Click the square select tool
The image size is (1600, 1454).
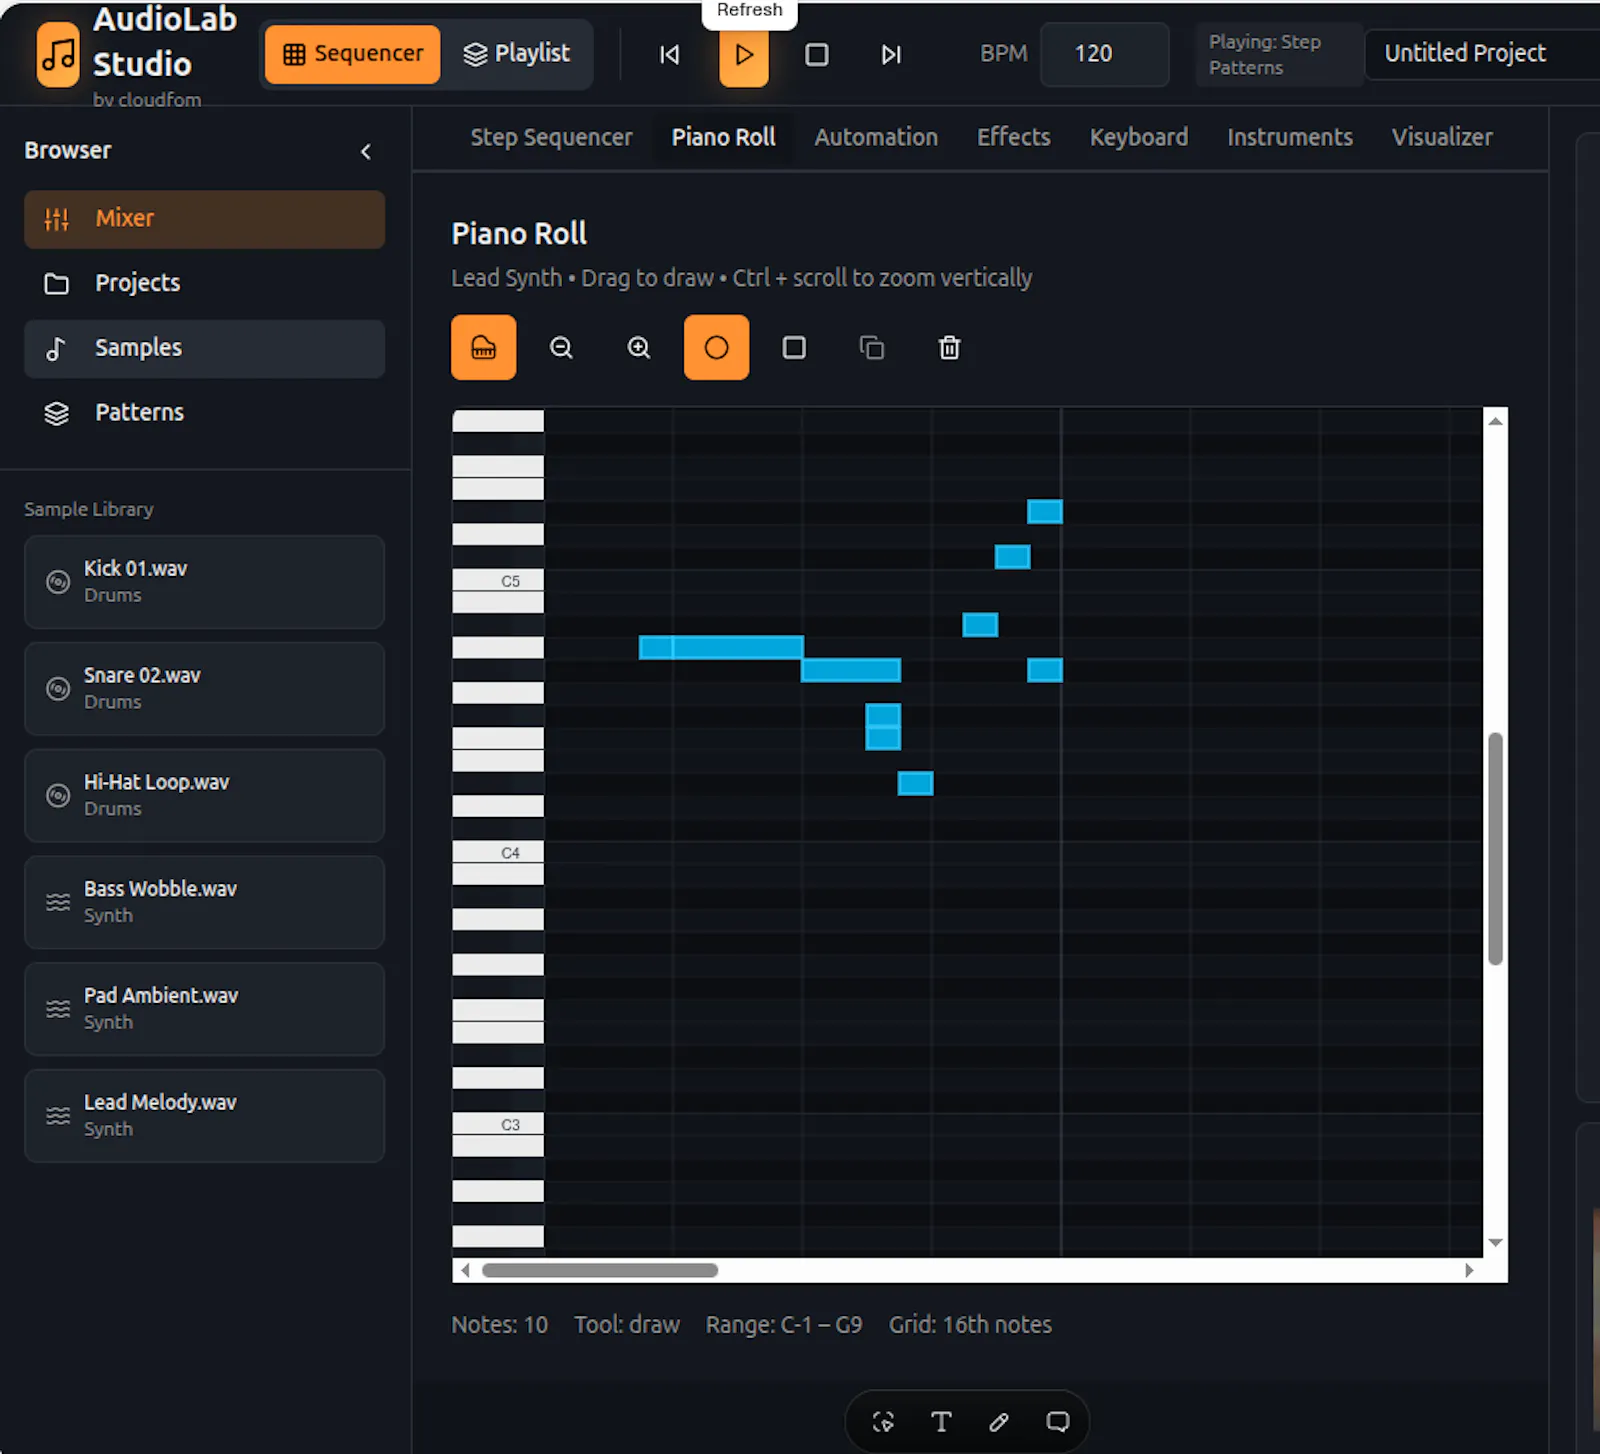pyautogui.click(x=794, y=348)
